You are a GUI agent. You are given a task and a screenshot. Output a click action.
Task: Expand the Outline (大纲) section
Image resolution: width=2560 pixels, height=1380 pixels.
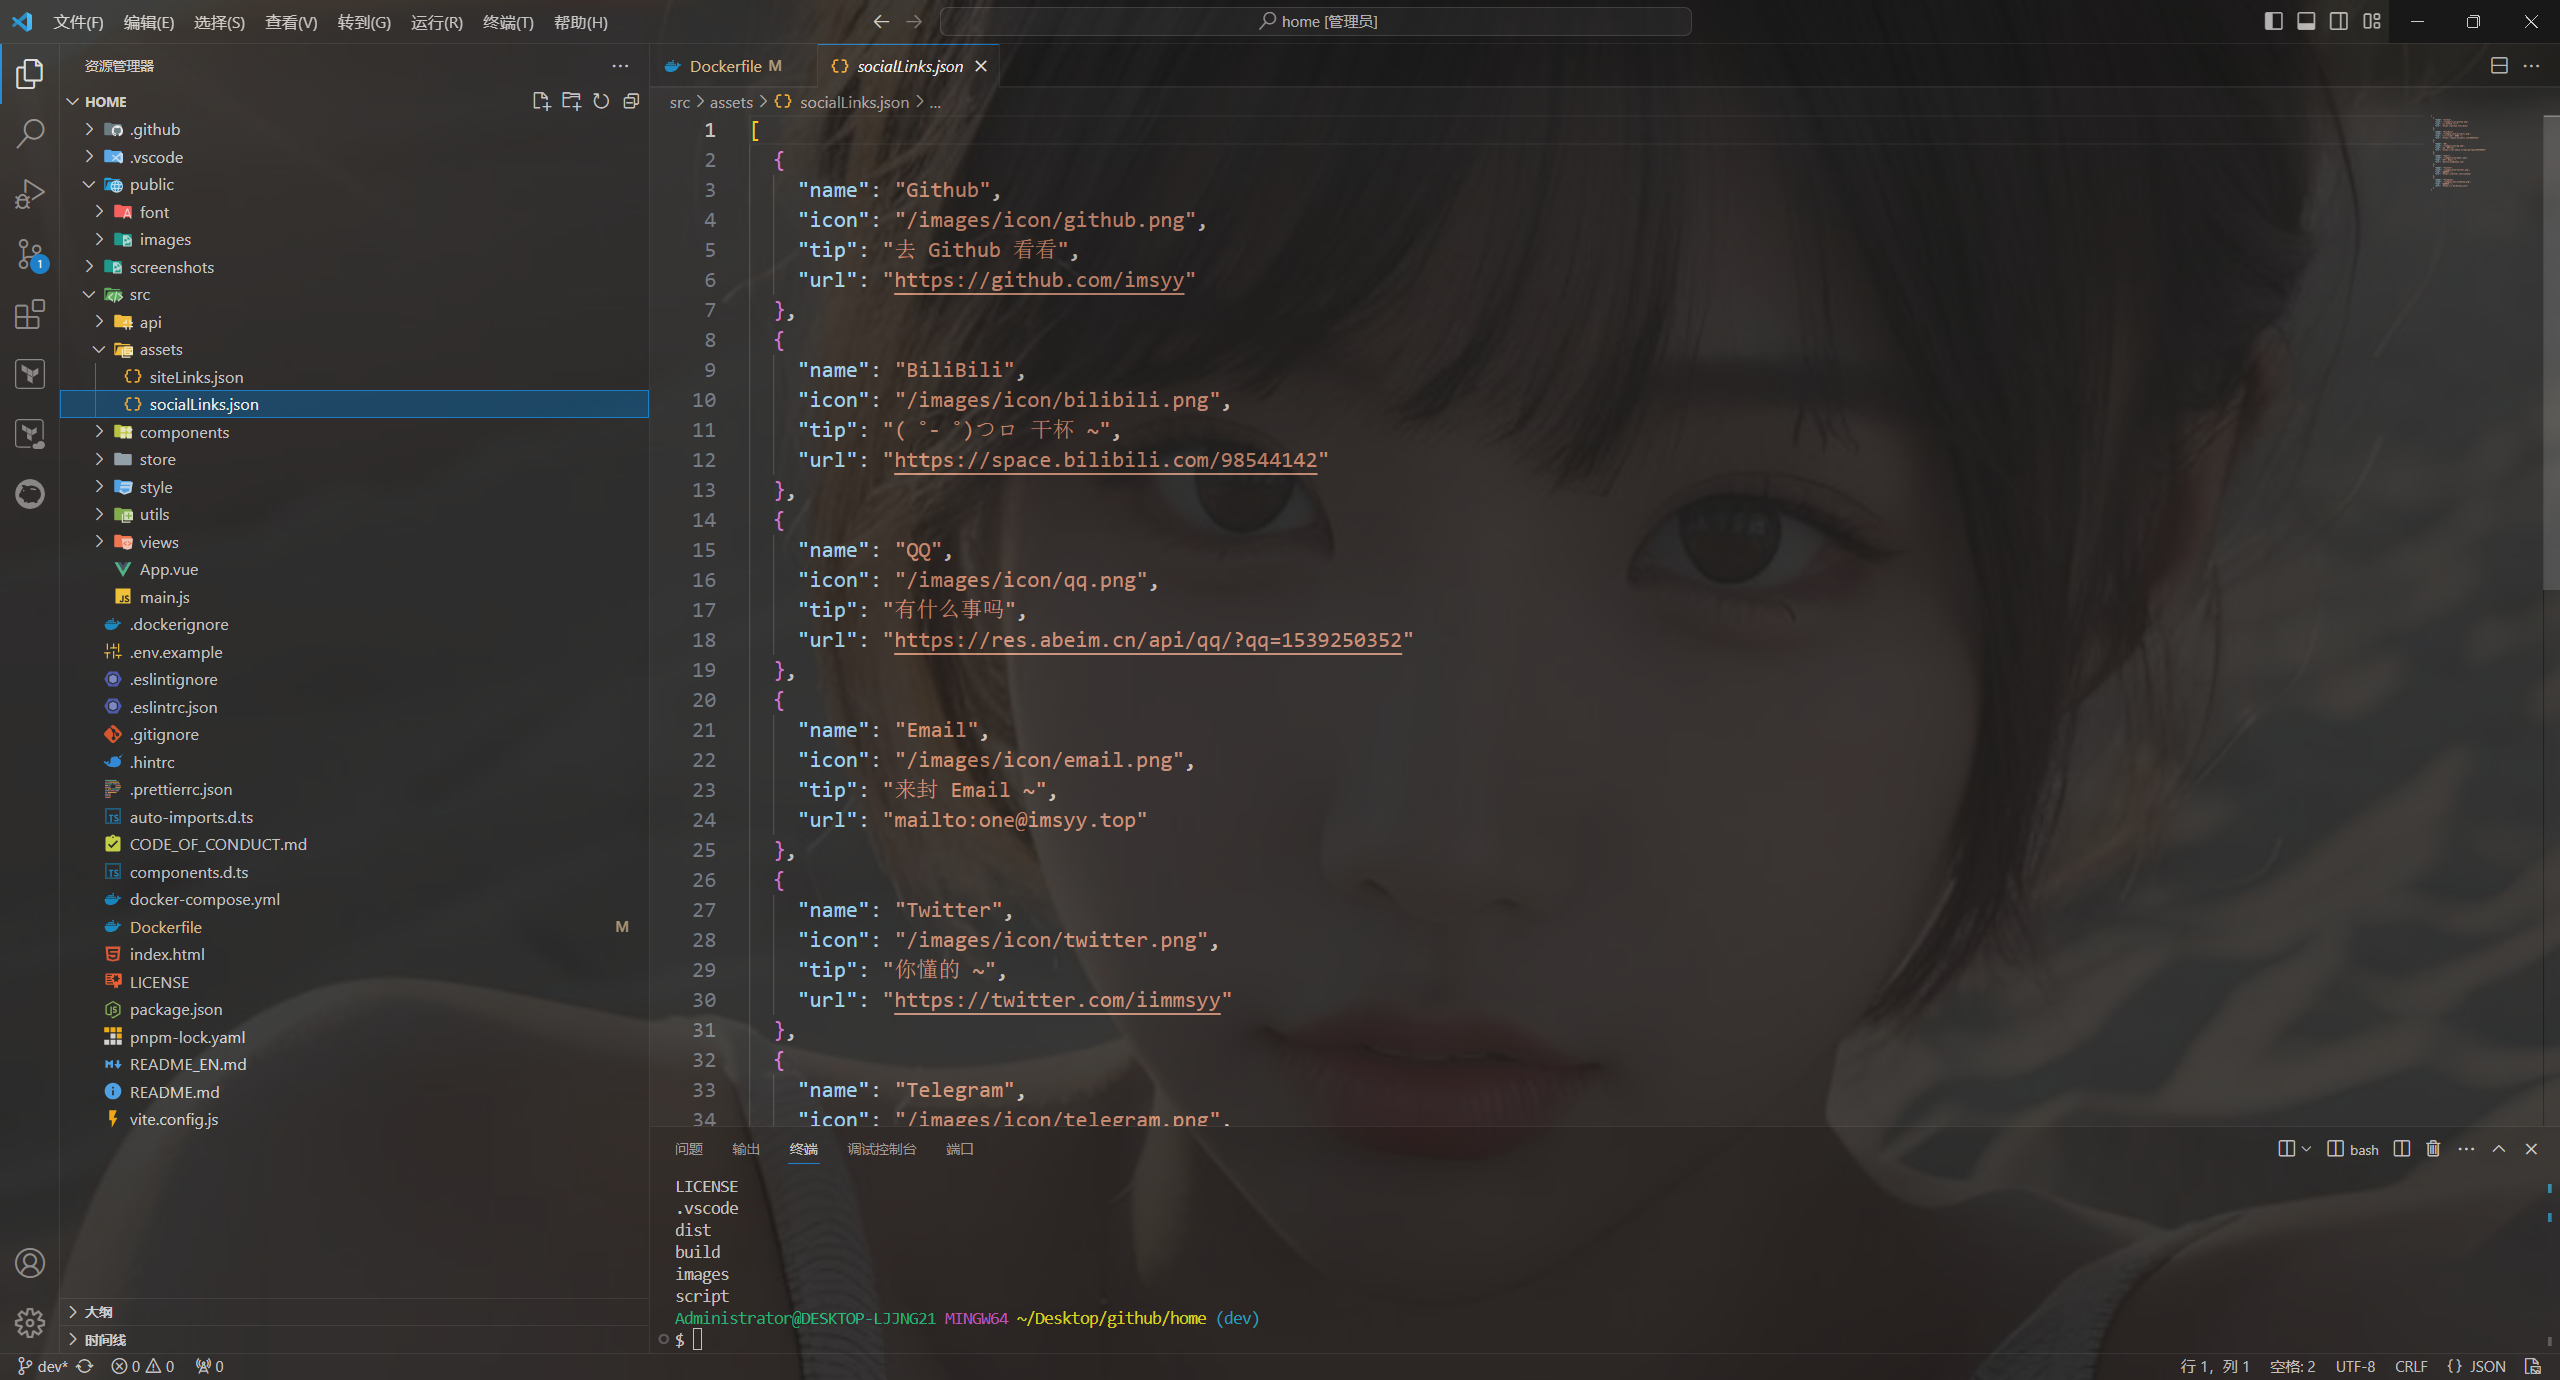355,1312
